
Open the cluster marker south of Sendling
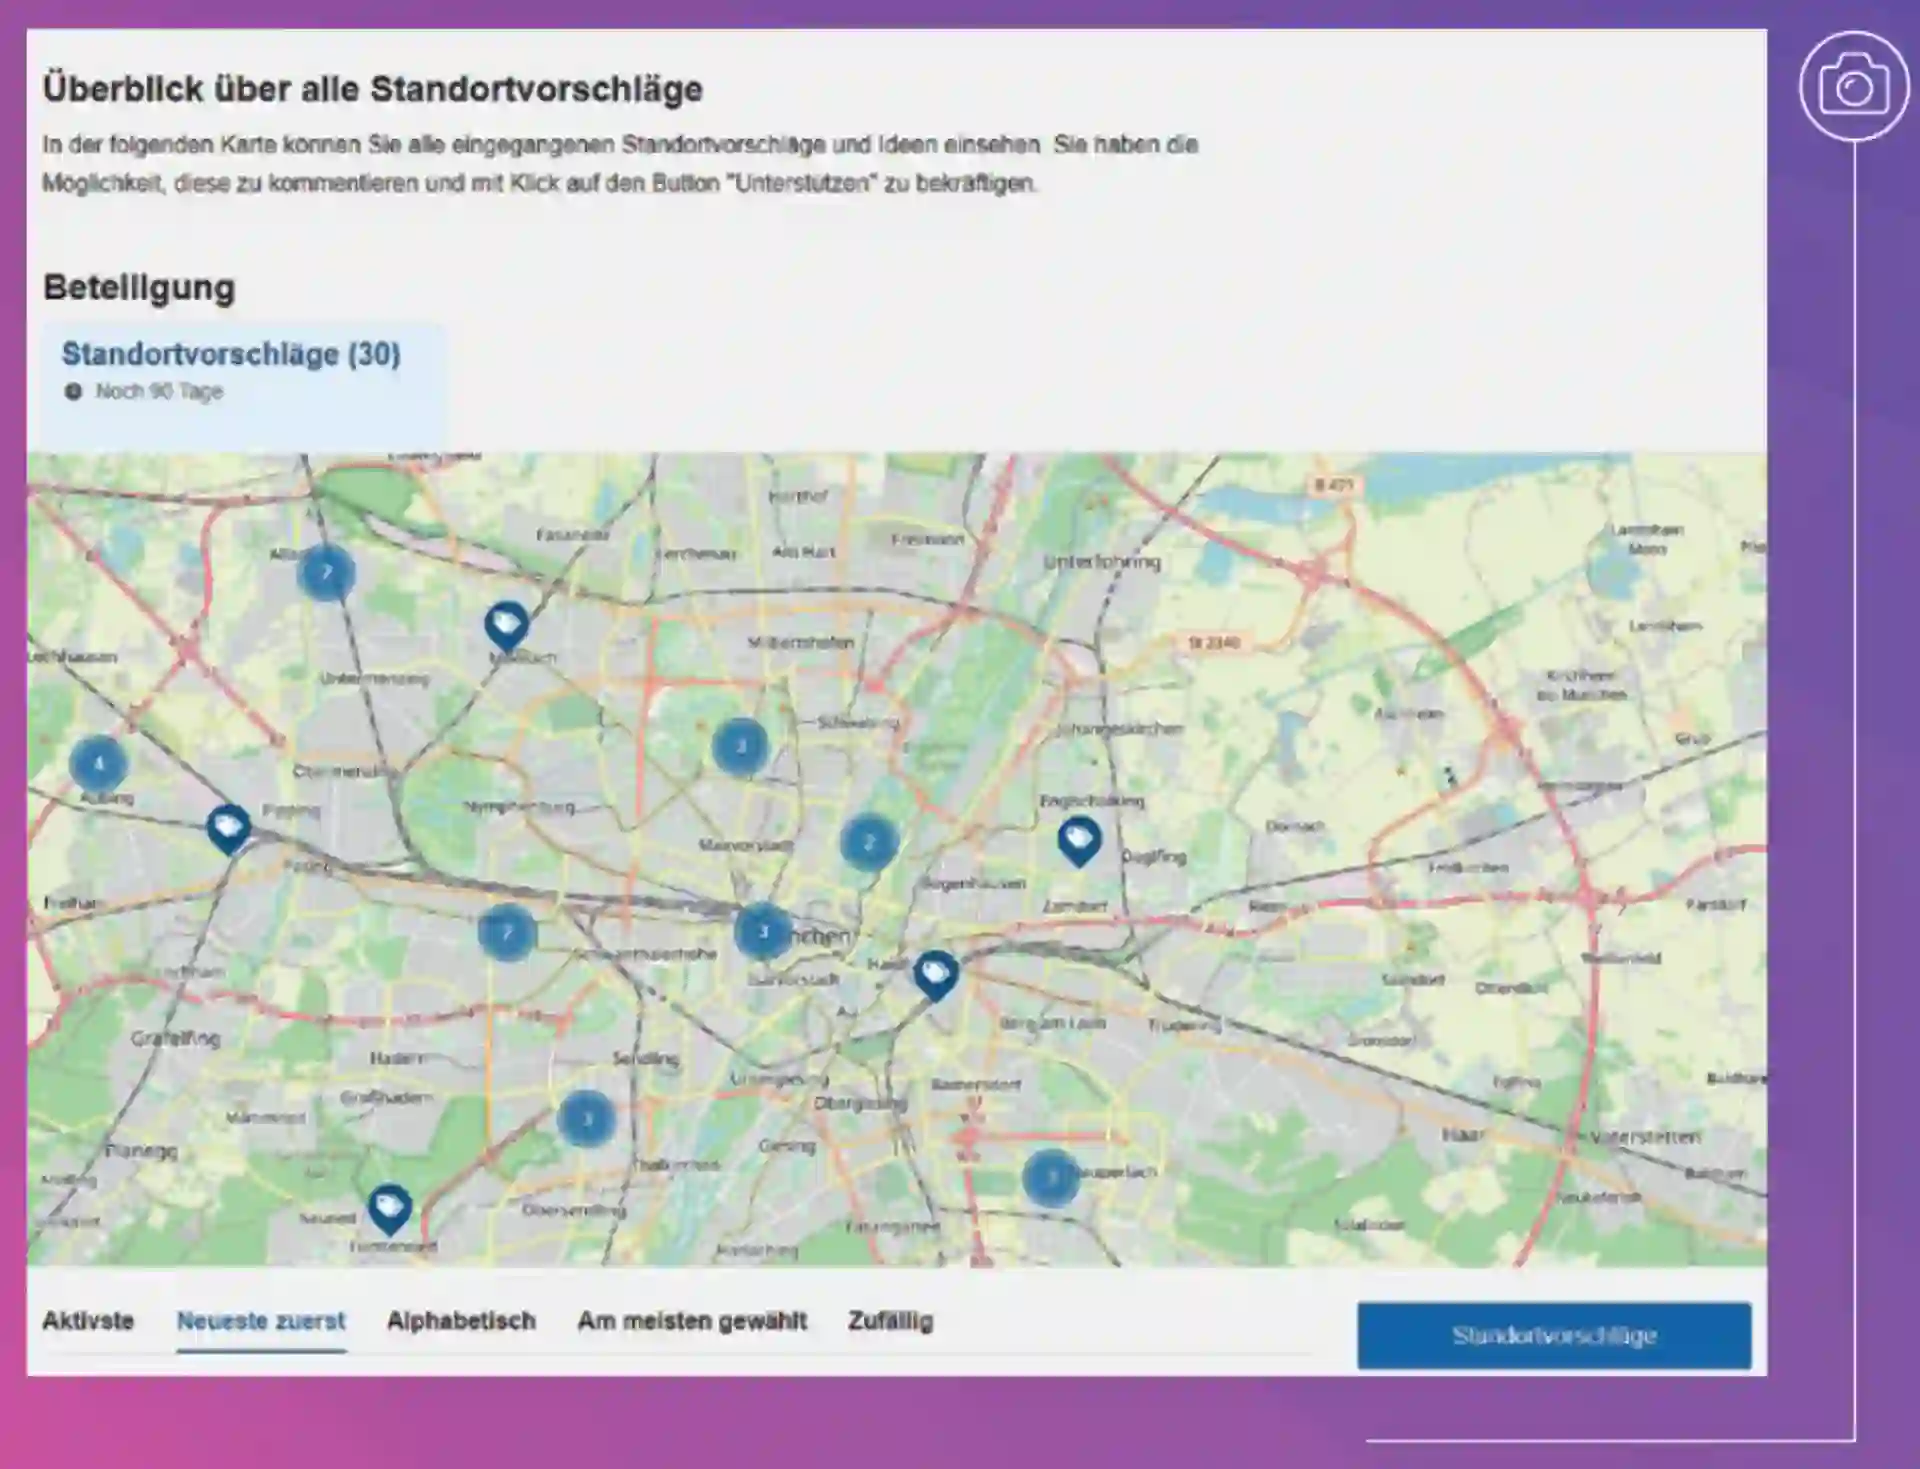(586, 1118)
